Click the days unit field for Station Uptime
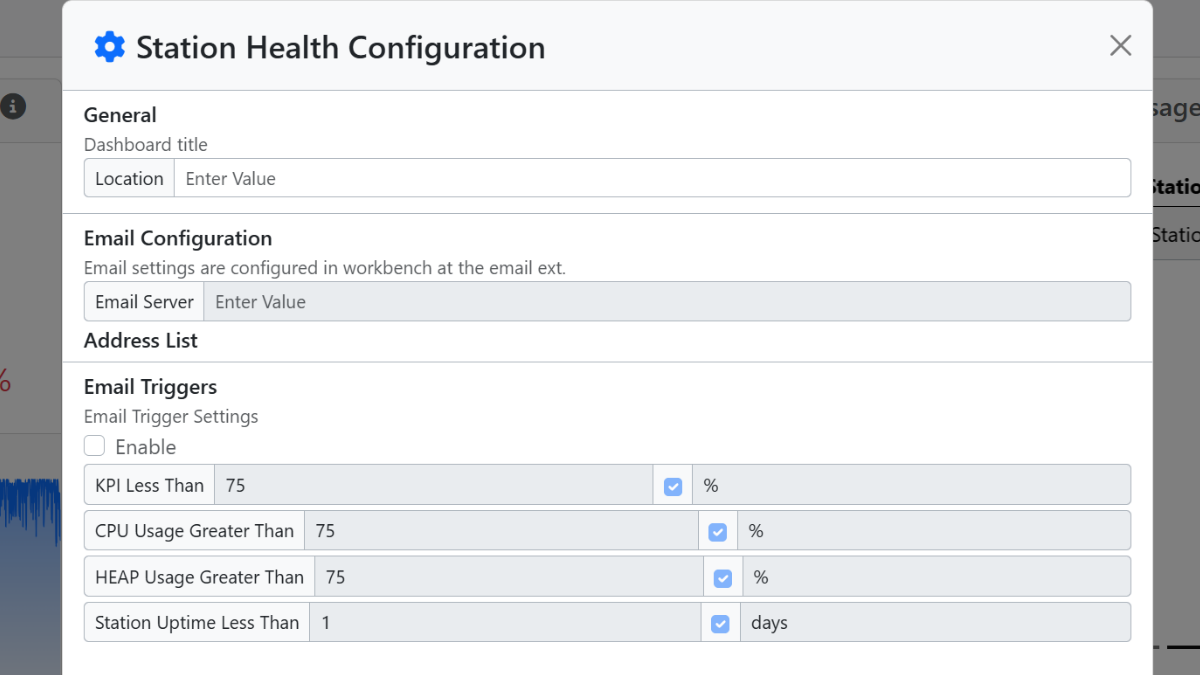 [x=934, y=624]
